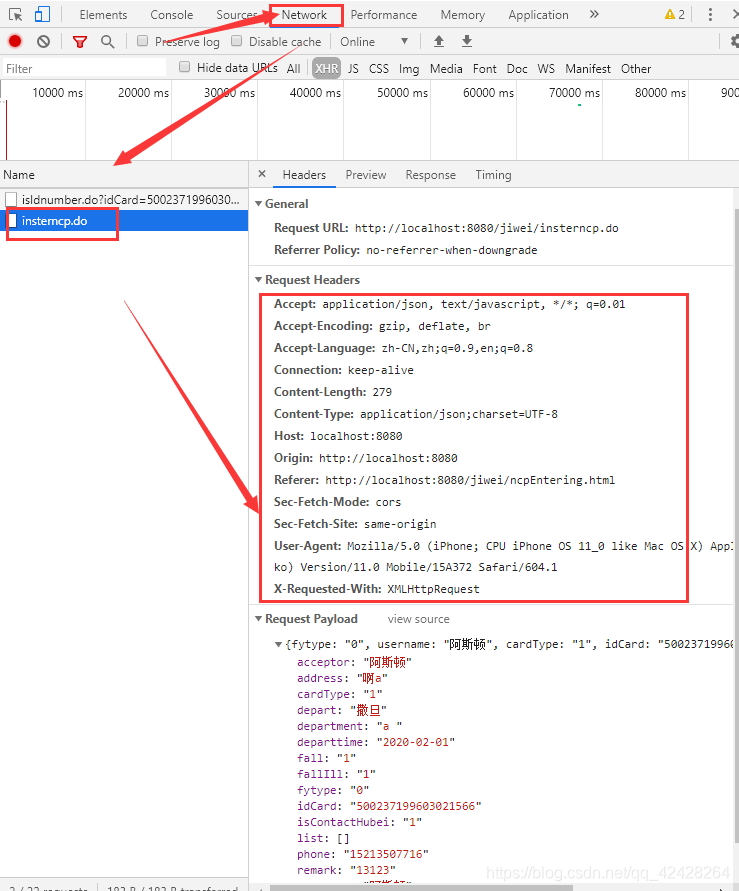The width and height of the screenshot is (739, 891).
Task: Clear the network log icon
Action: [44, 41]
